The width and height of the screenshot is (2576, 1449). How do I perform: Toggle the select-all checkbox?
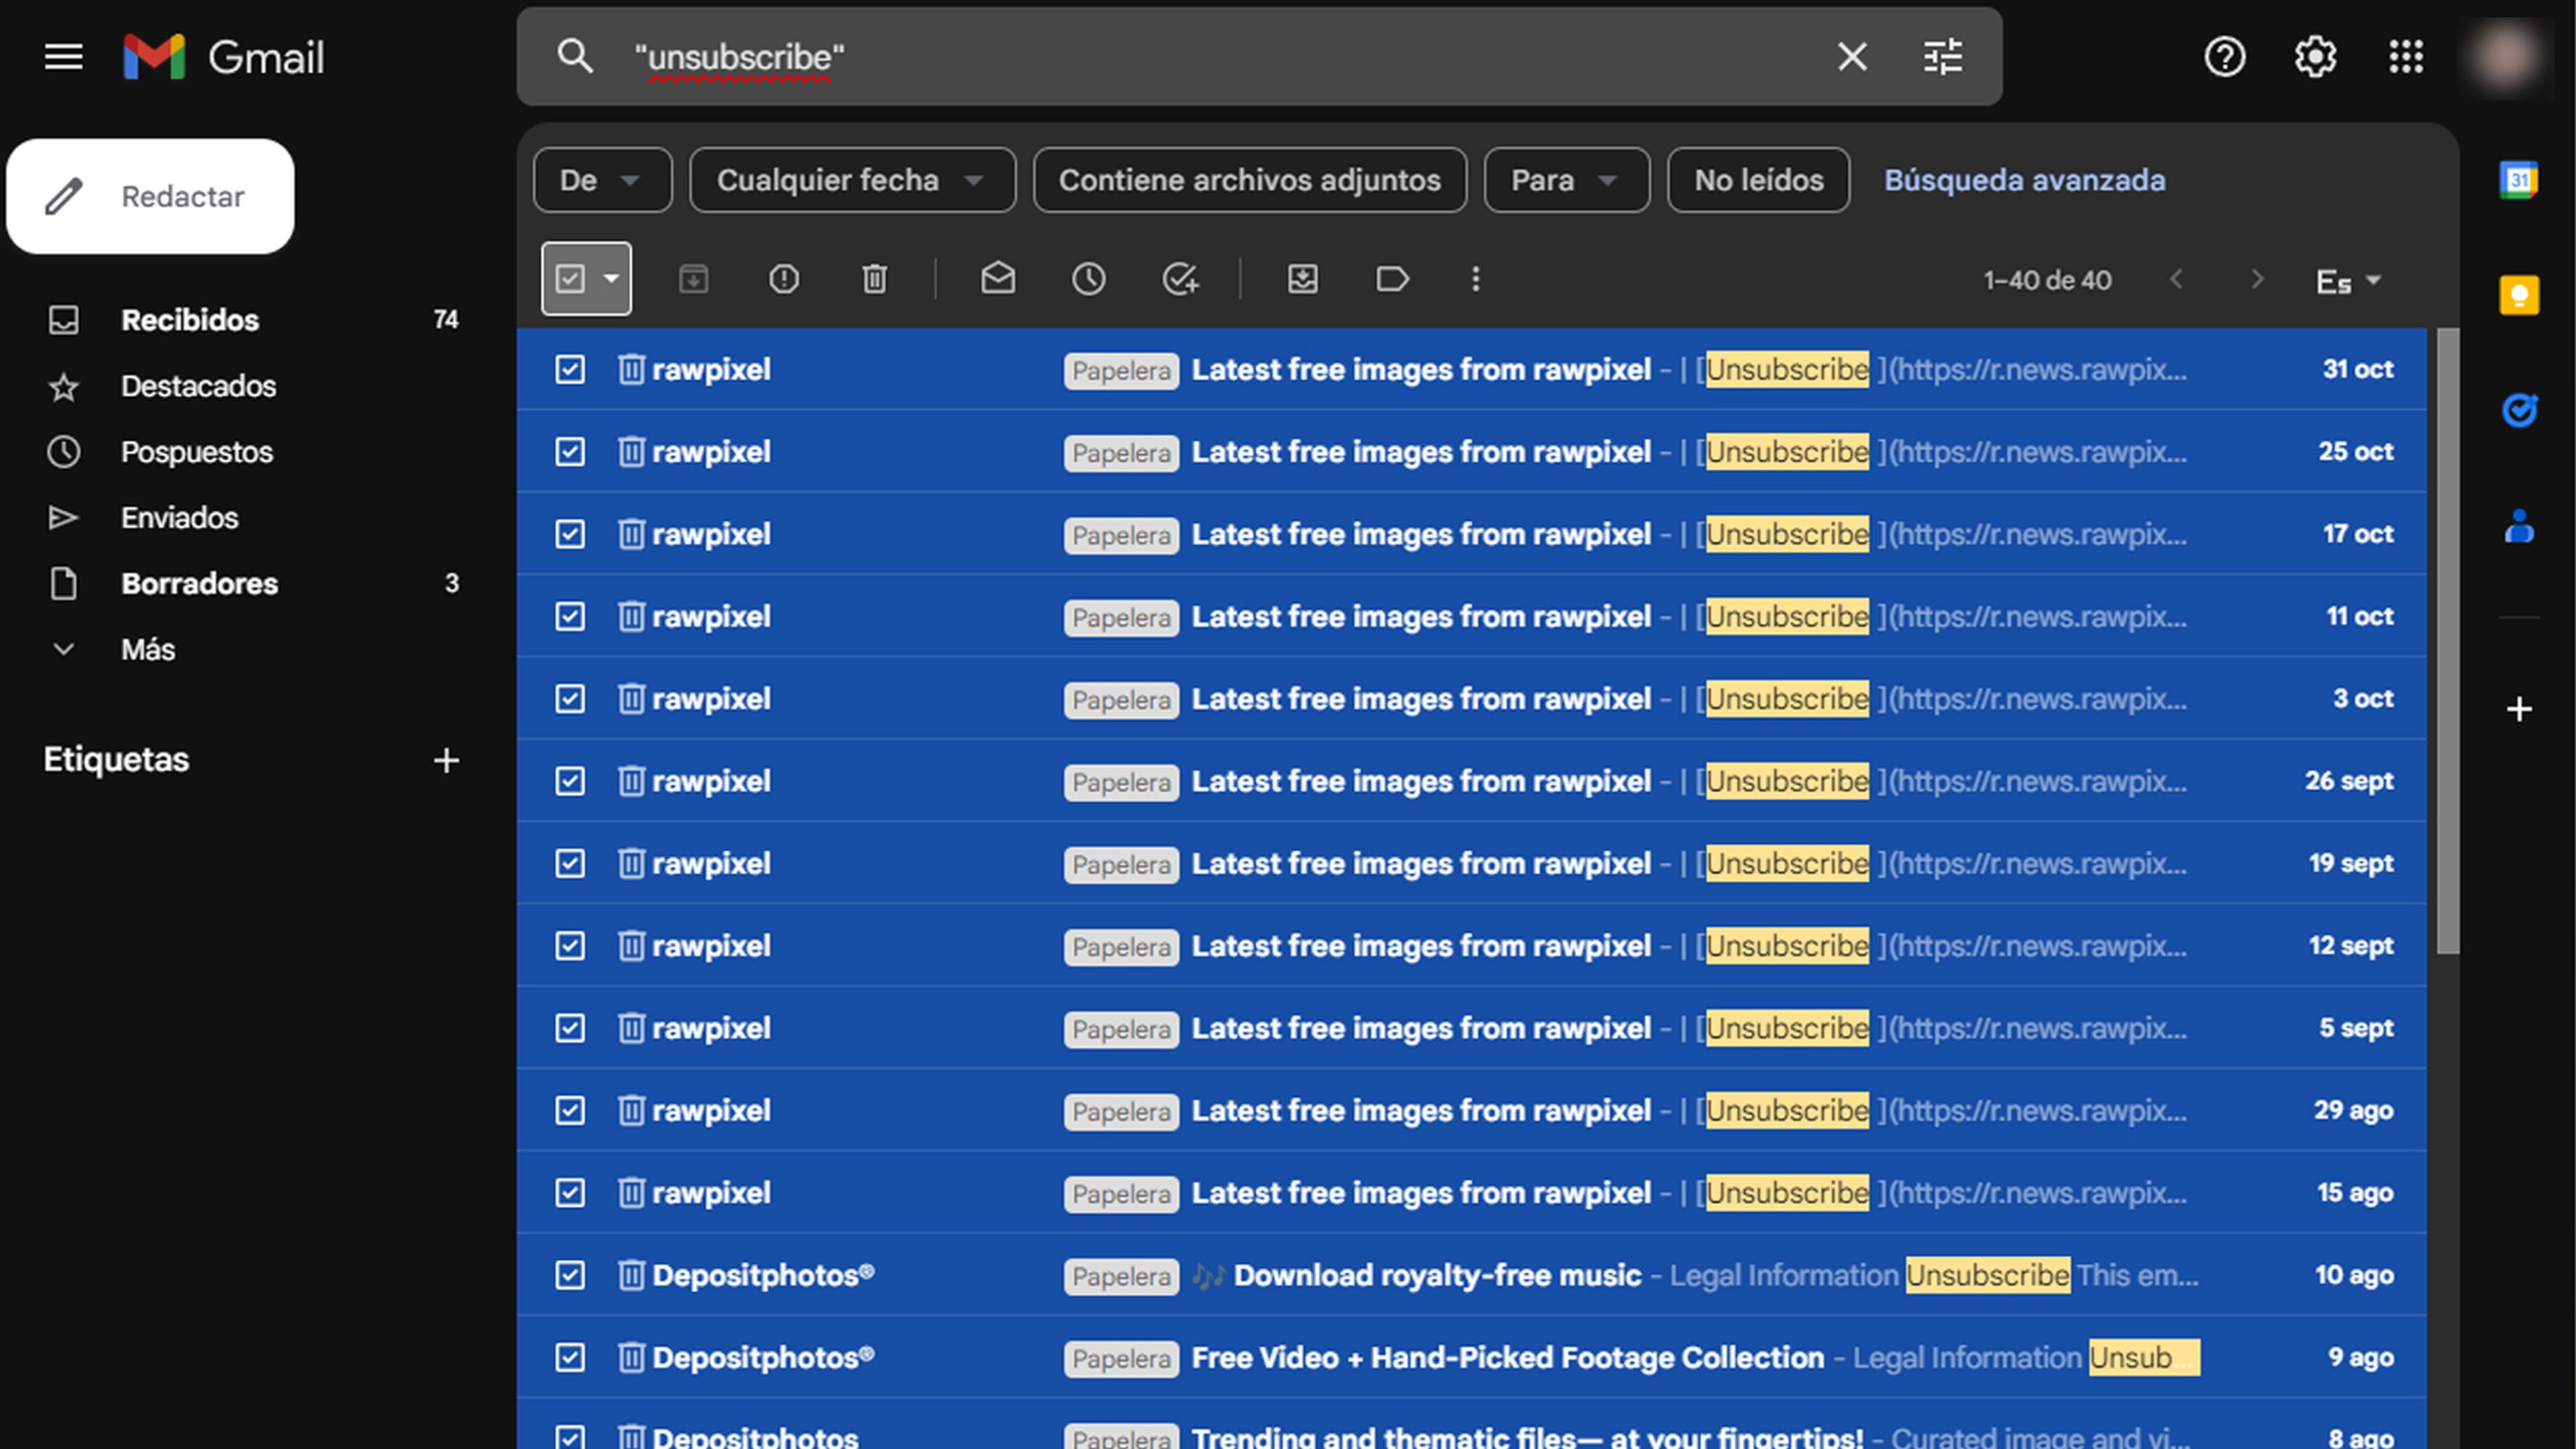[570, 279]
